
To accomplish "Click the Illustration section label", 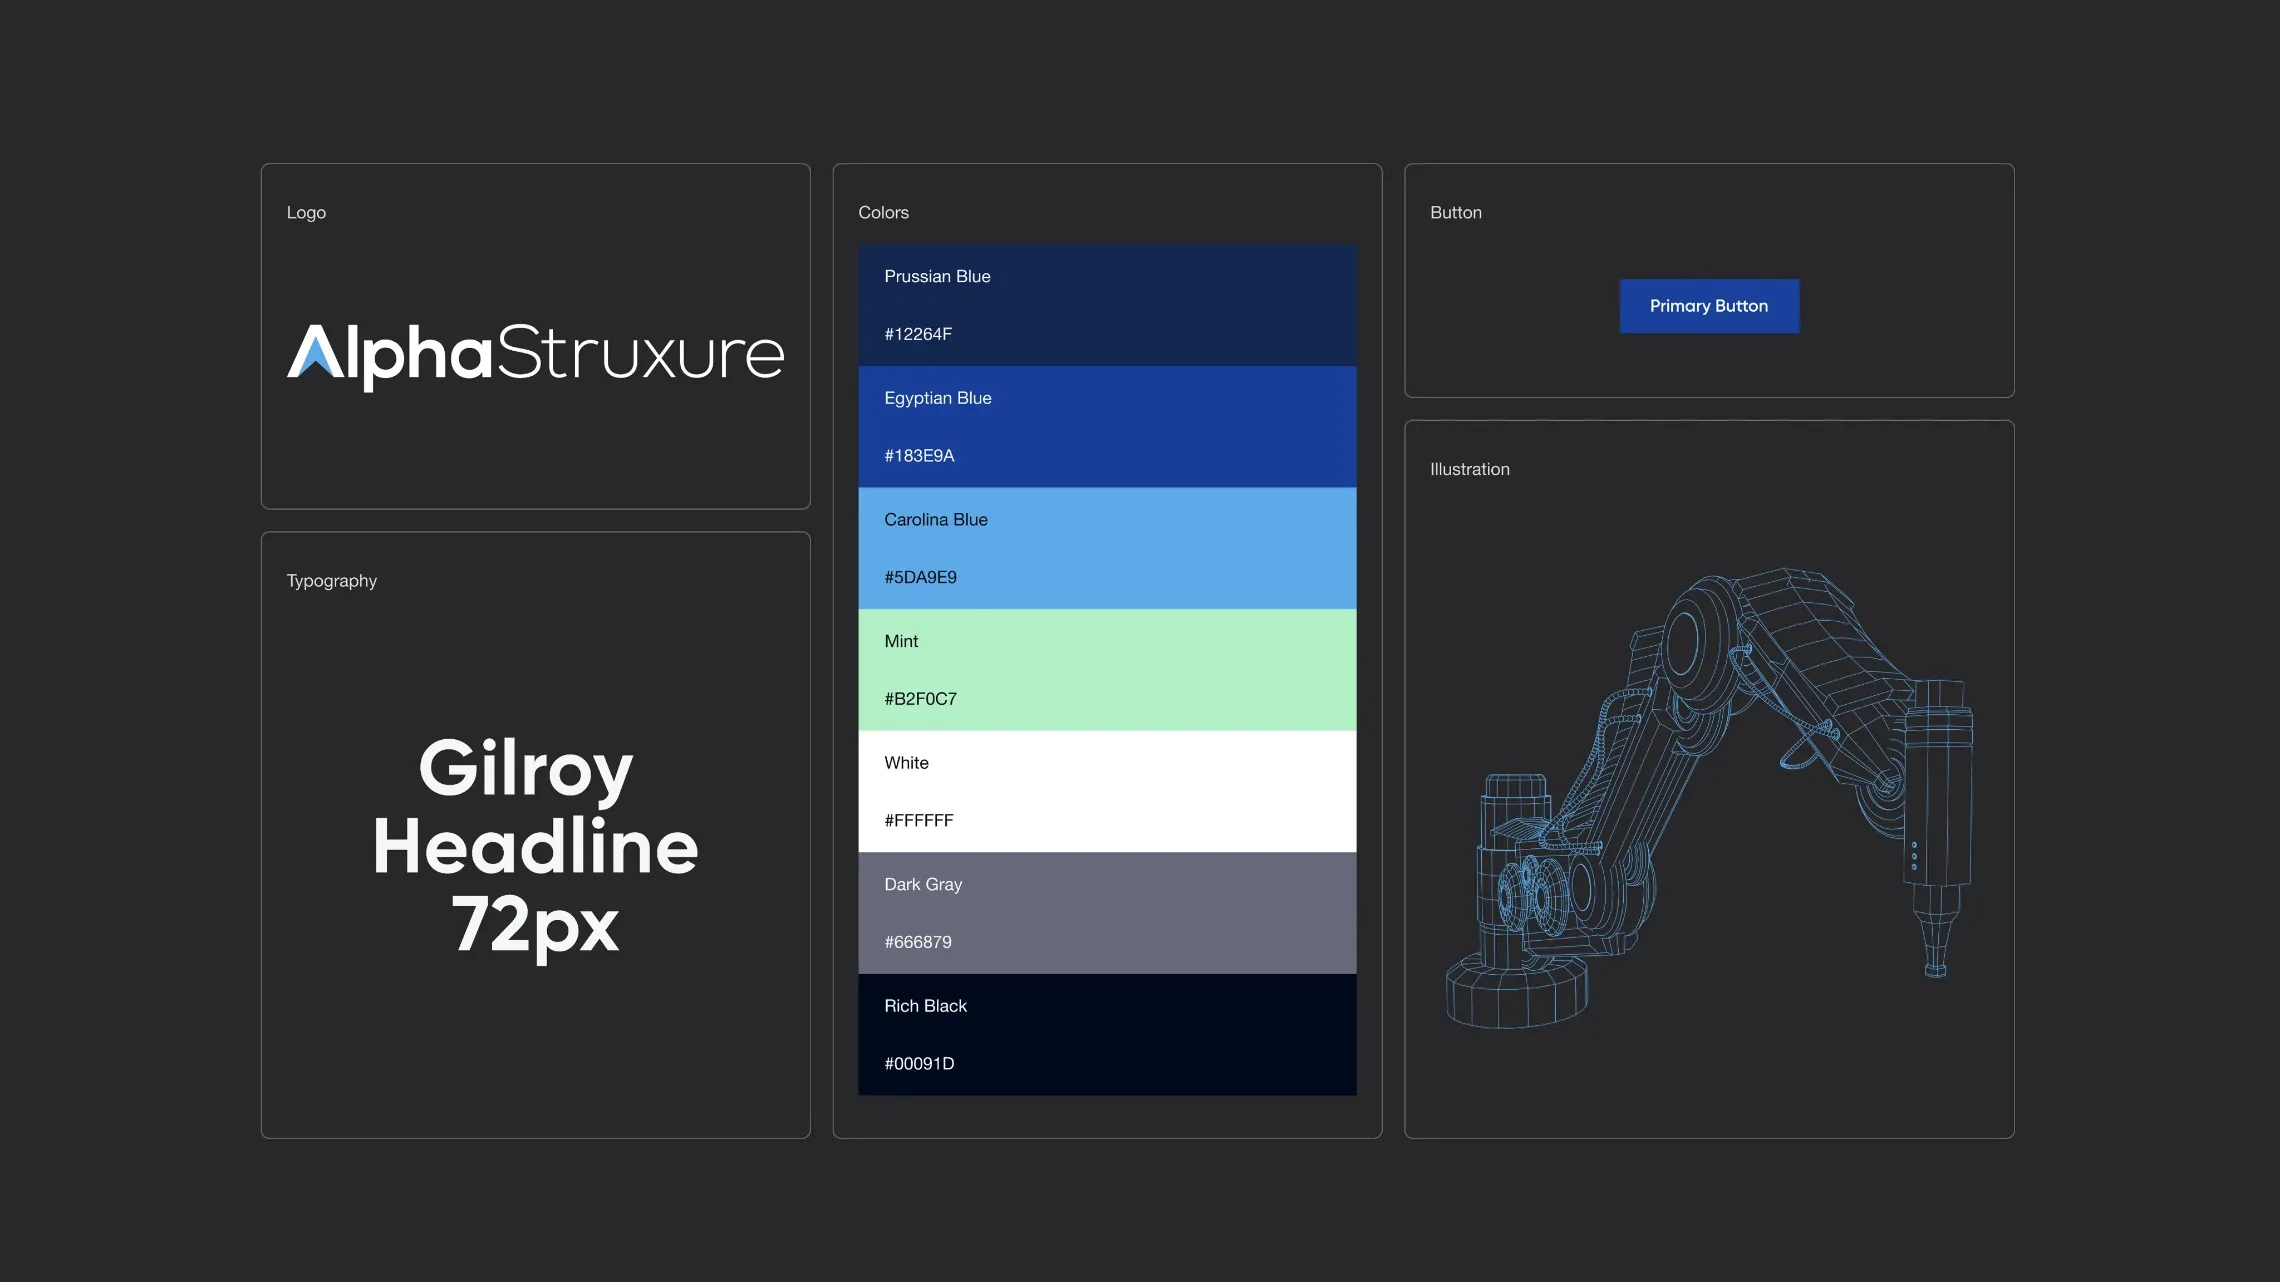I will pyautogui.click(x=1470, y=470).
